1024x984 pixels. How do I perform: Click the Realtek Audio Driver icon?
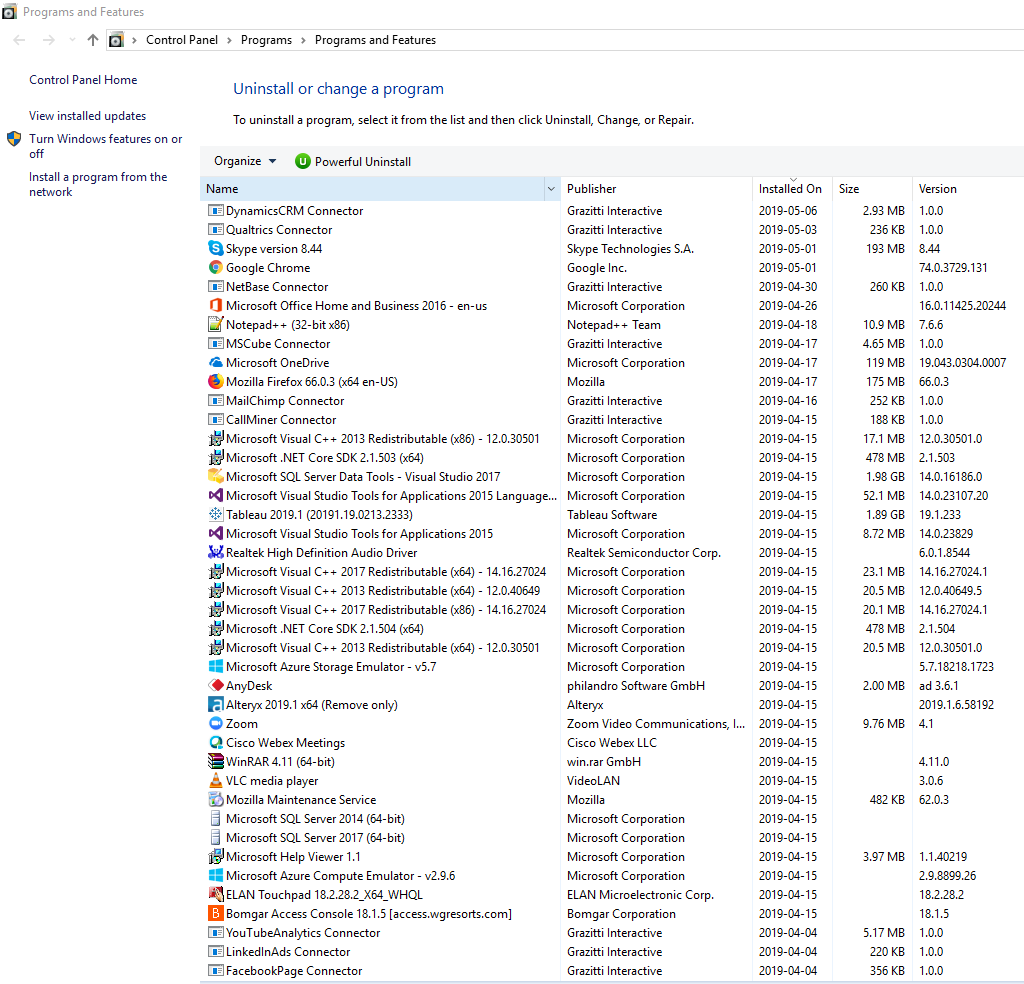click(216, 552)
